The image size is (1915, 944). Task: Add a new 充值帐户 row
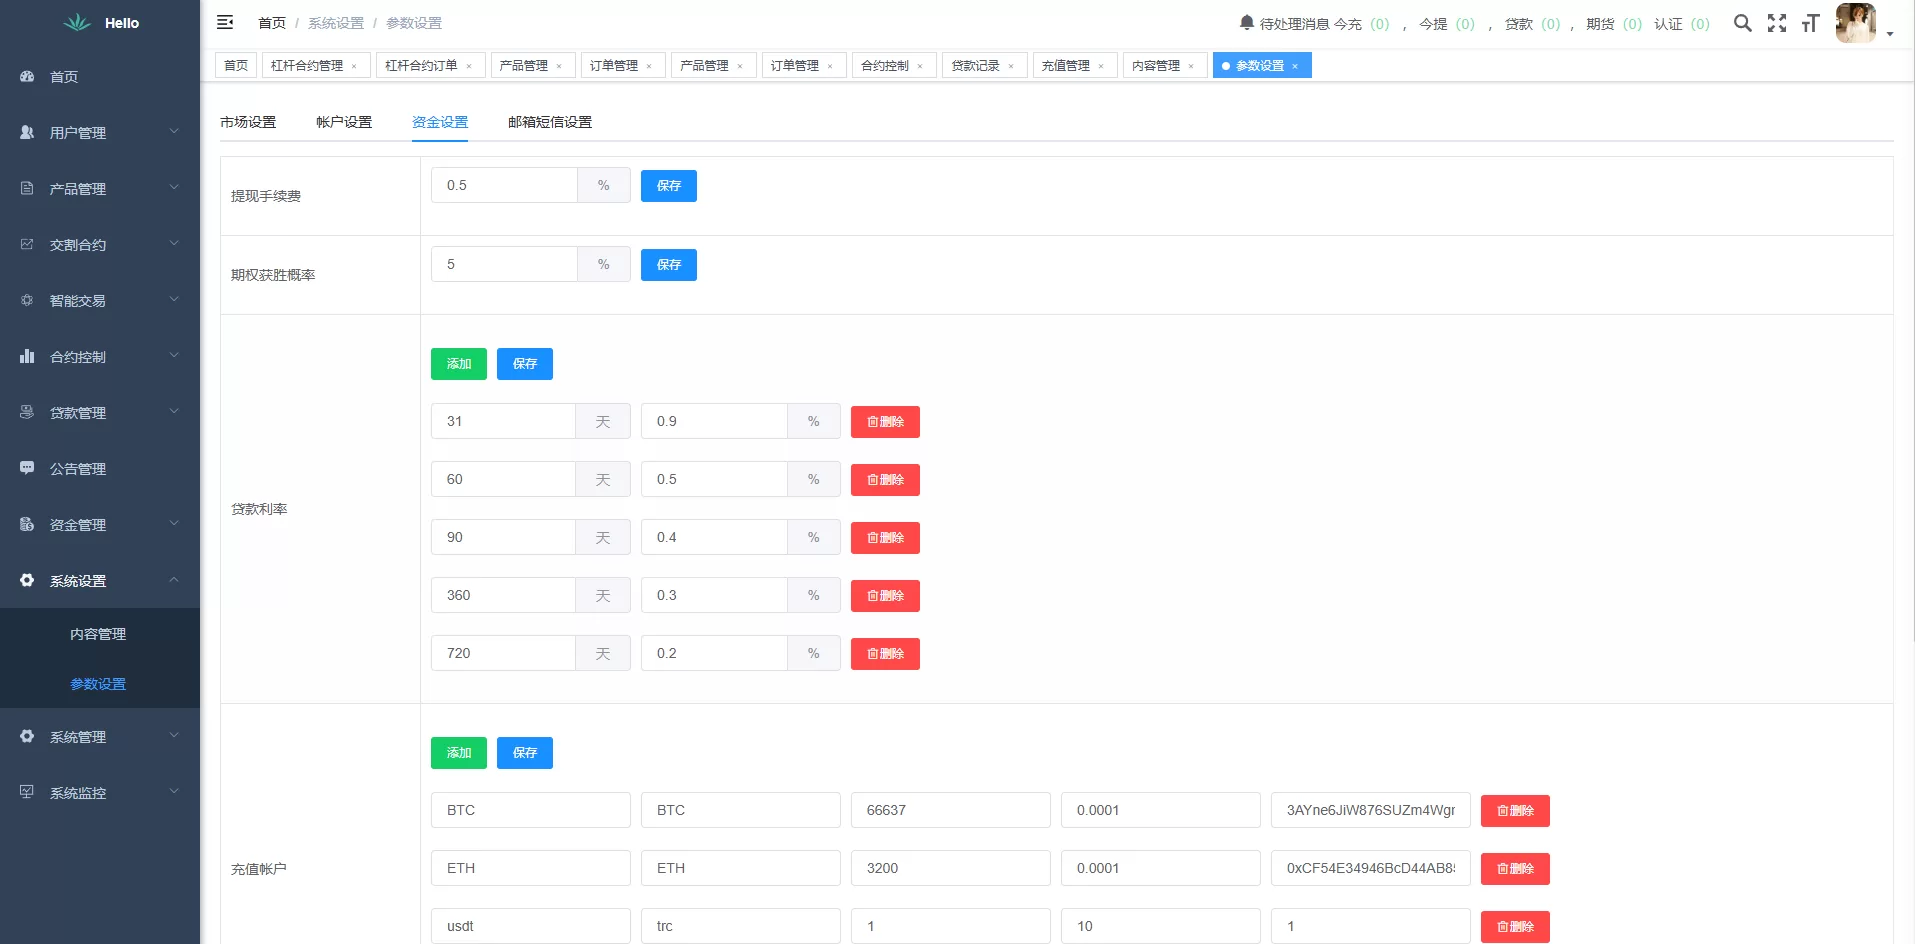coord(459,753)
